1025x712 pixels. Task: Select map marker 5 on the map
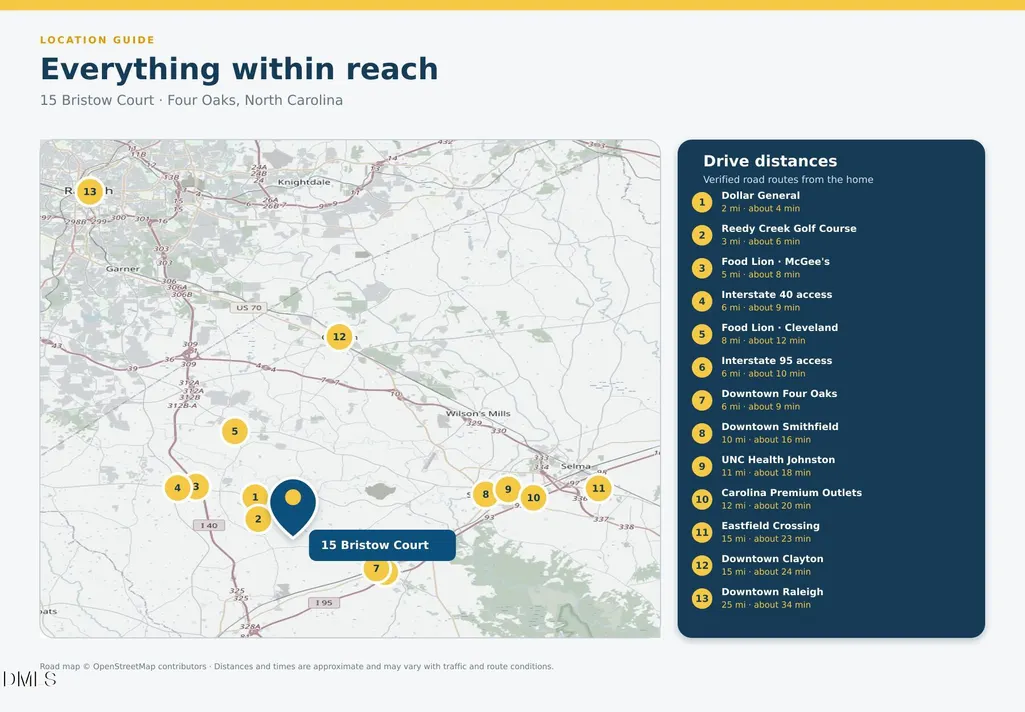[235, 432]
